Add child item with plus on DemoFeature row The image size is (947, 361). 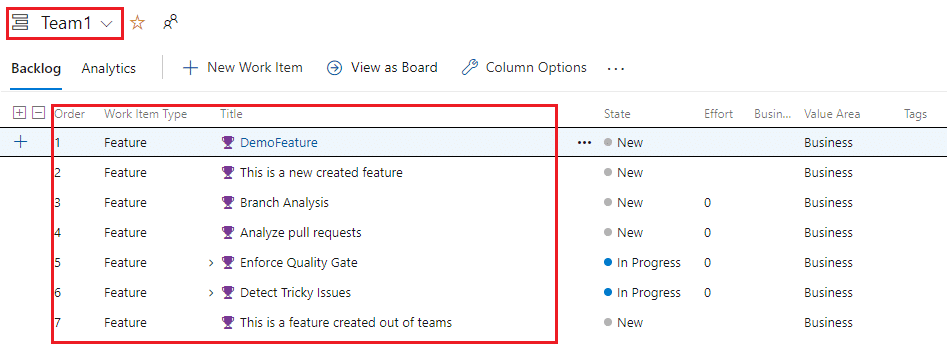click(21, 142)
